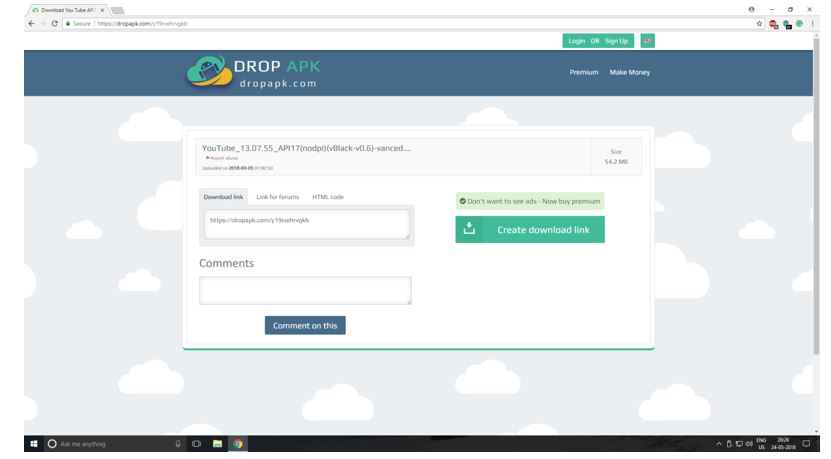Open the red extension icon in toolbar
Screen dimensions: 831x459
(x=774, y=24)
